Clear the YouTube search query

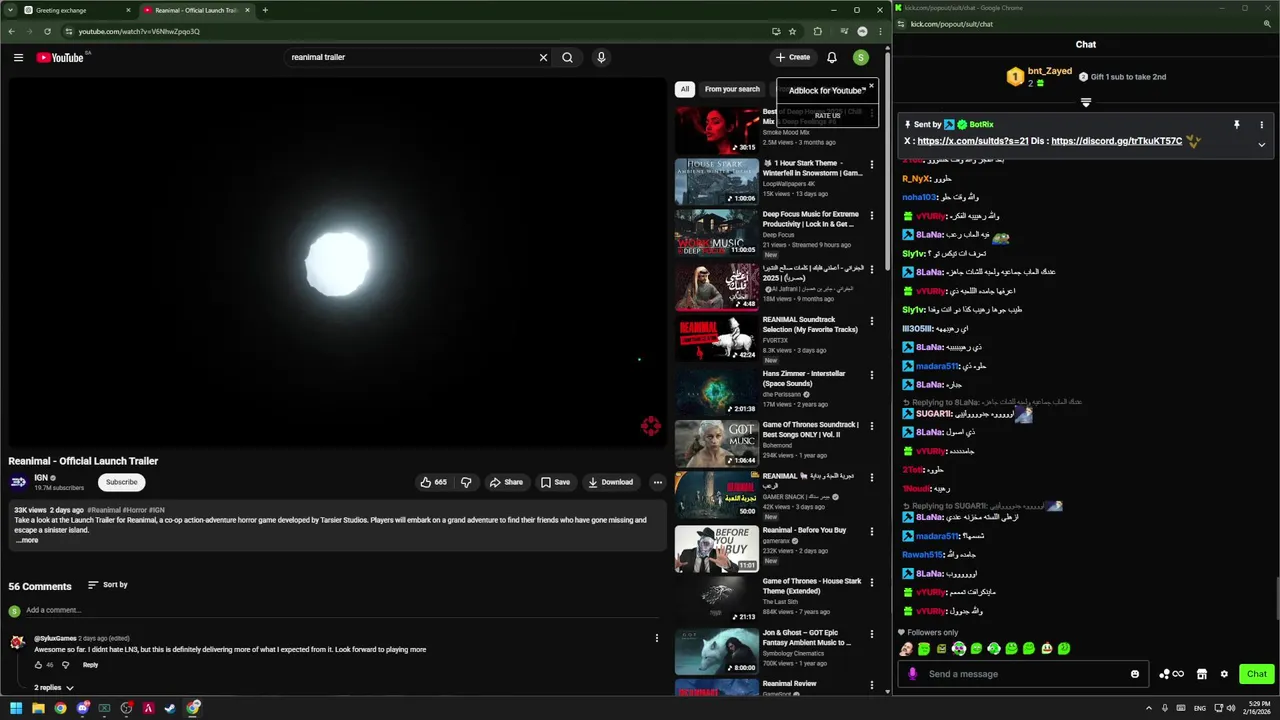(x=543, y=57)
